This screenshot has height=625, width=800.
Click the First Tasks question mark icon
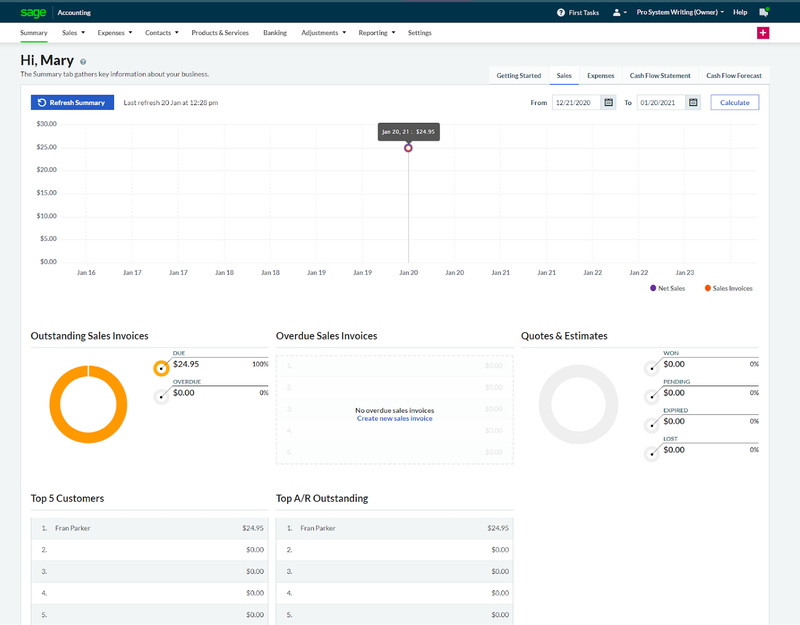coord(561,12)
